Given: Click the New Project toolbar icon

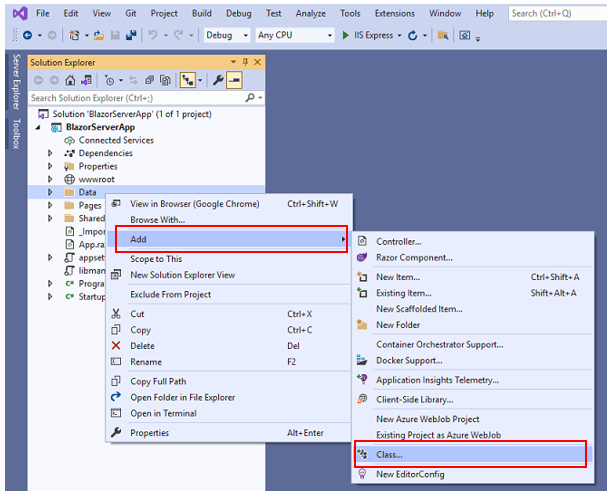Looking at the screenshot, I should click(74, 36).
